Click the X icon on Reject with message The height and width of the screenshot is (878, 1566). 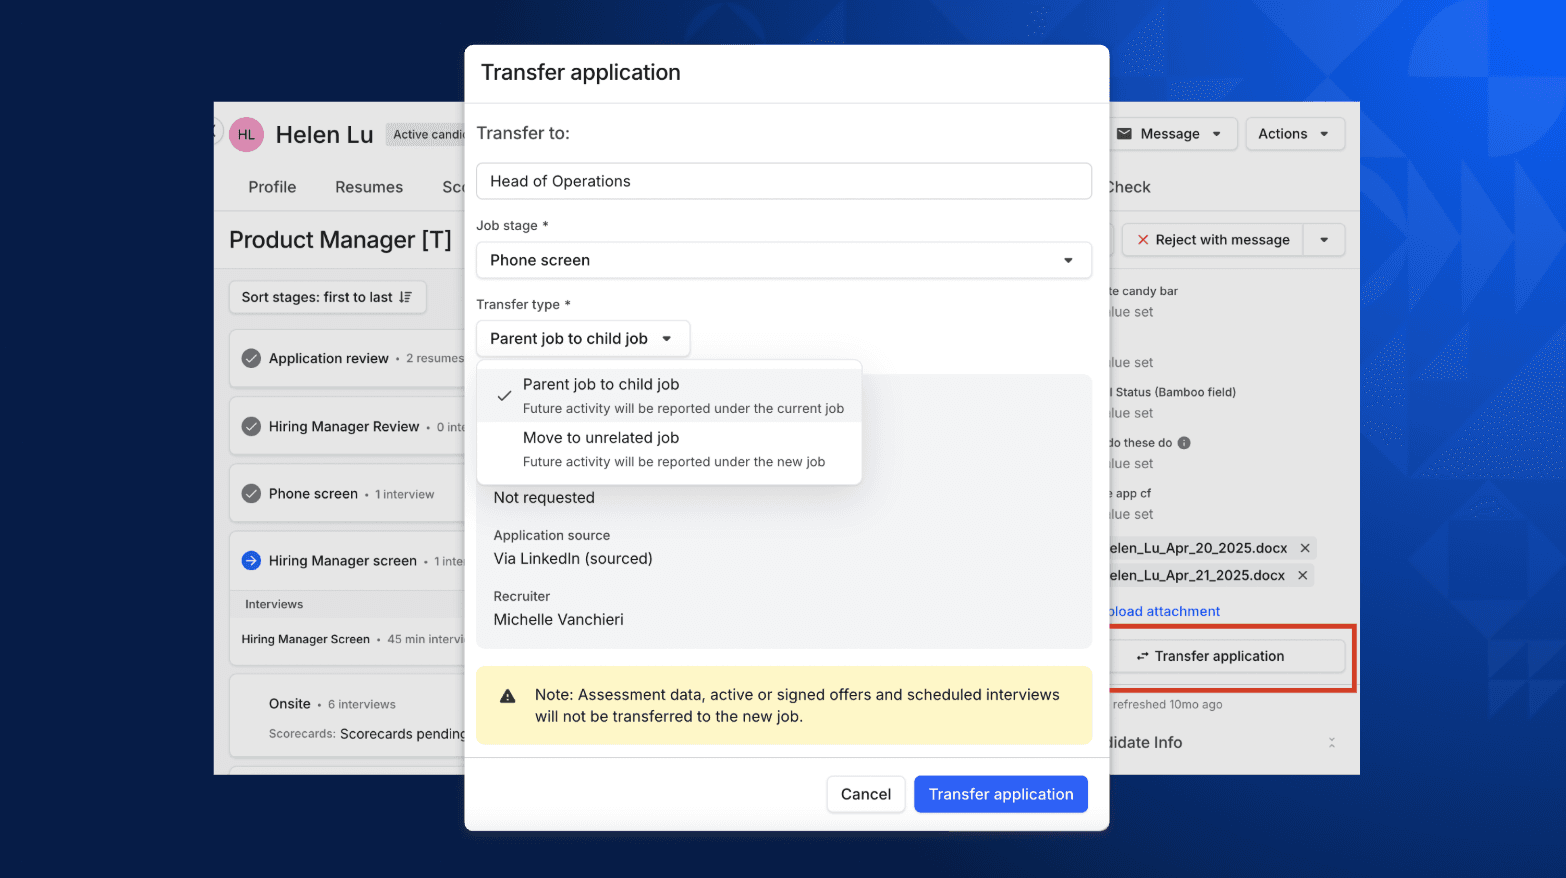coord(1143,239)
